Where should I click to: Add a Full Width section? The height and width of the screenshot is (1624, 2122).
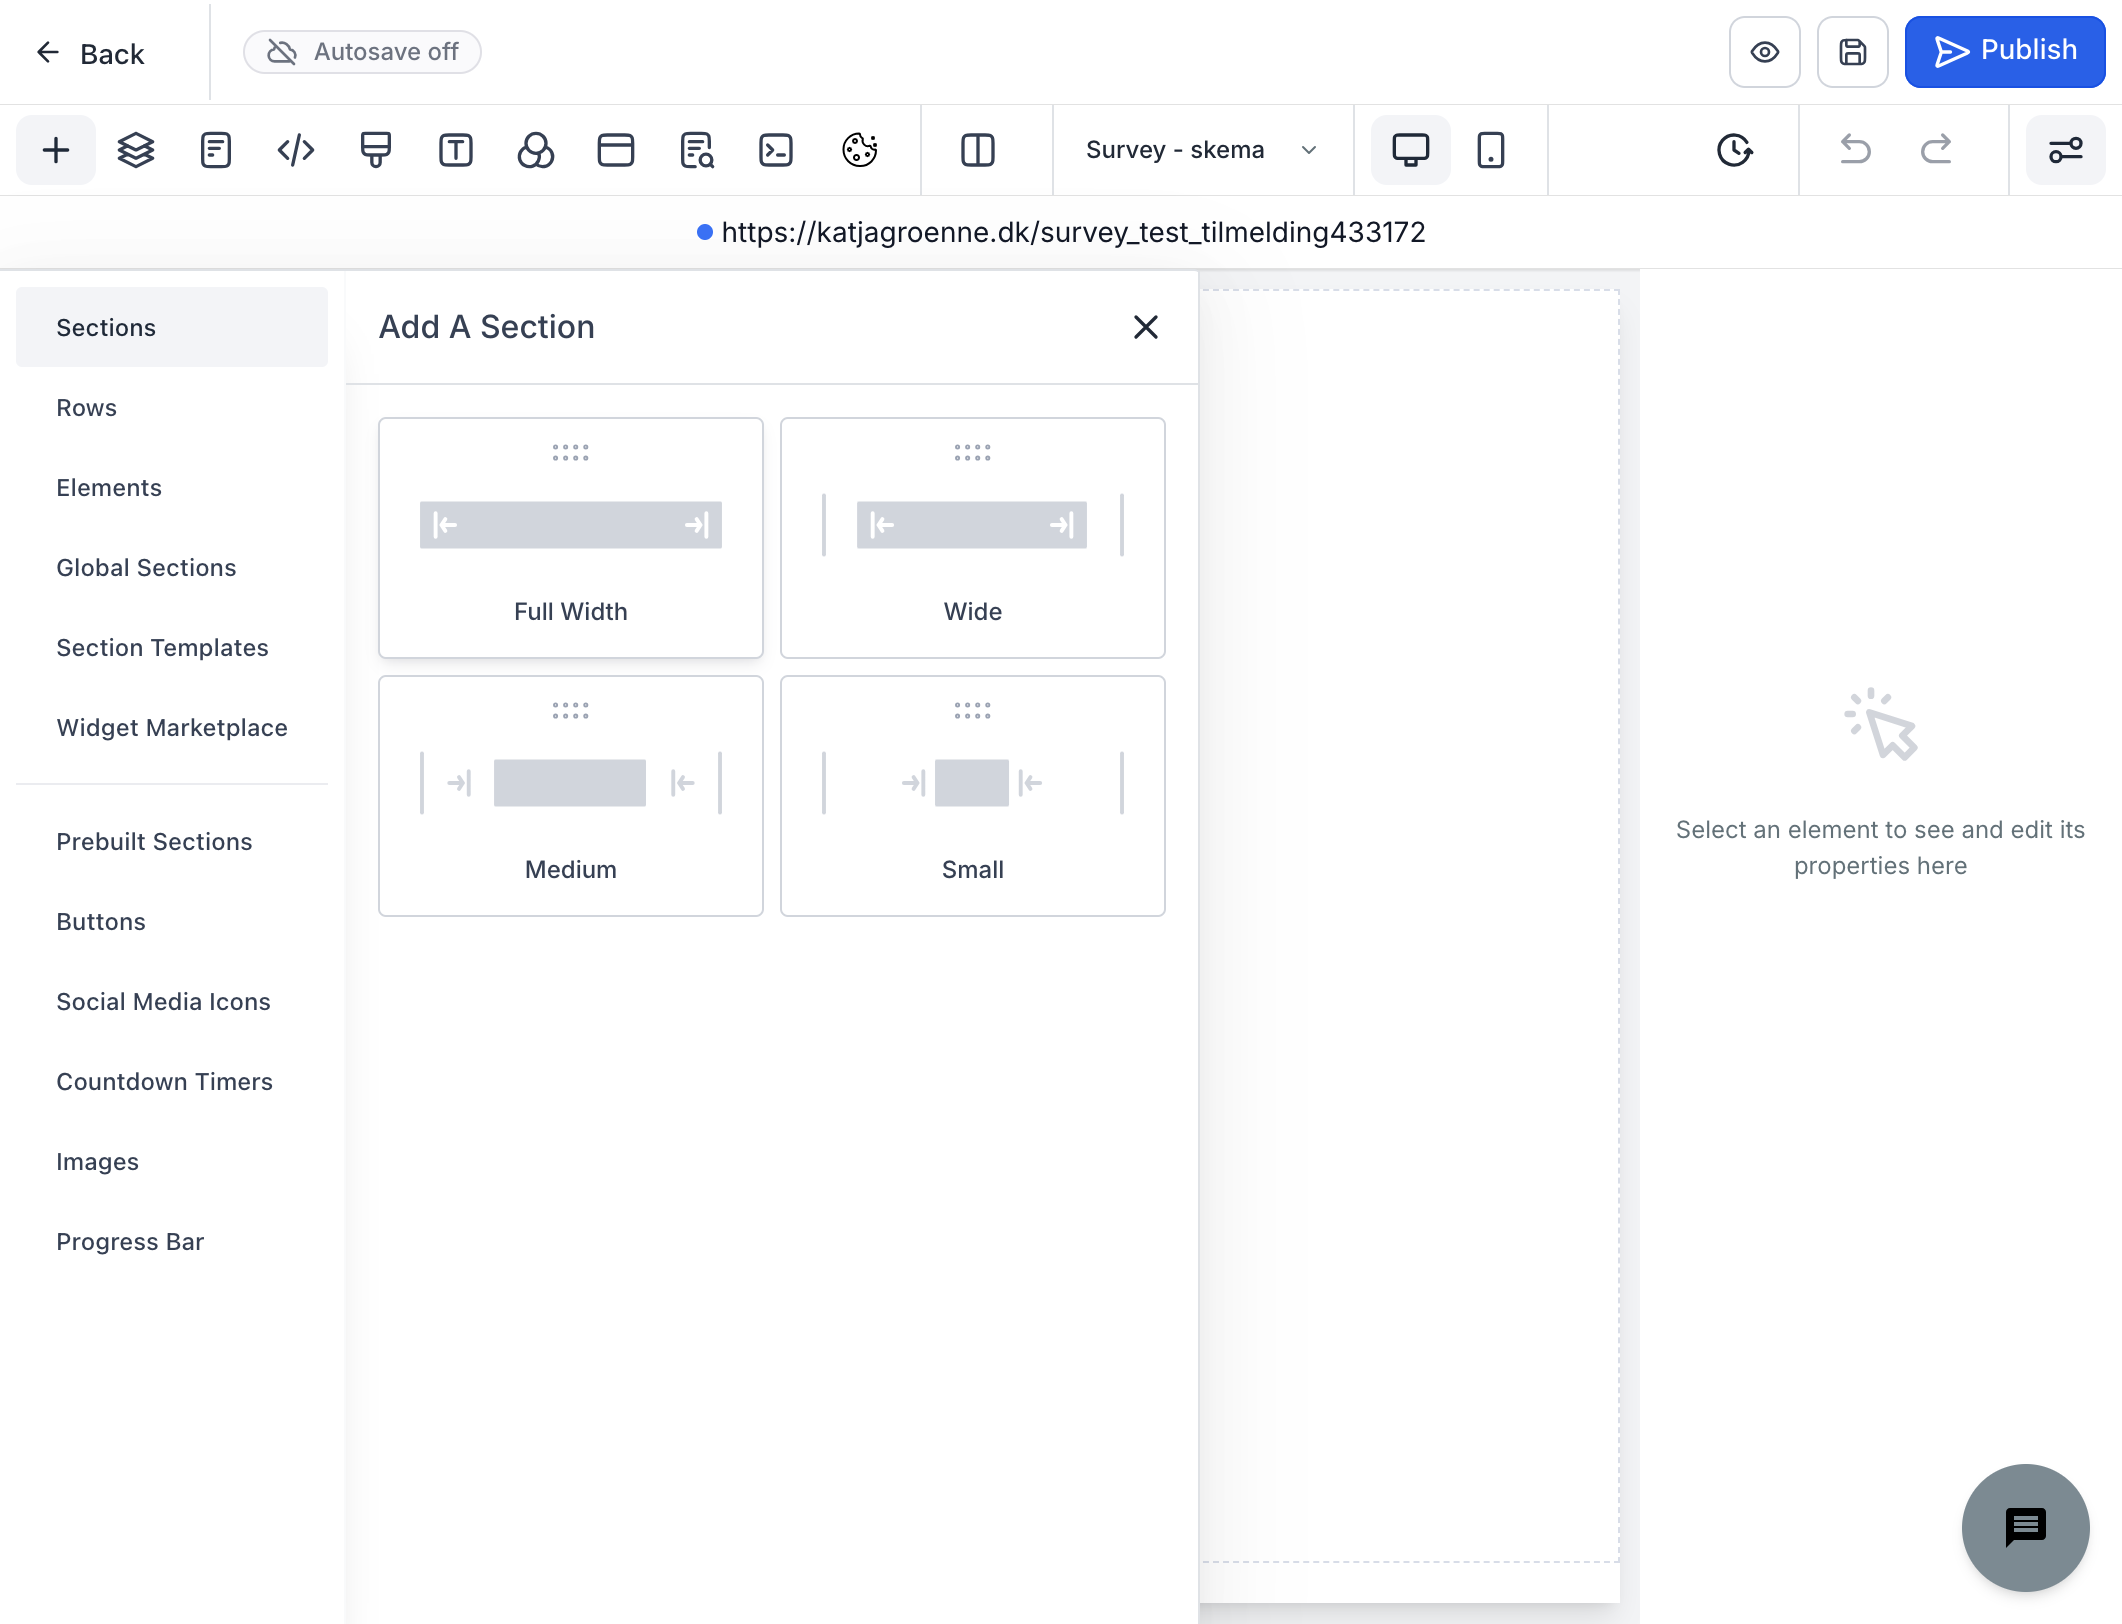pyautogui.click(x=571, y=538)
